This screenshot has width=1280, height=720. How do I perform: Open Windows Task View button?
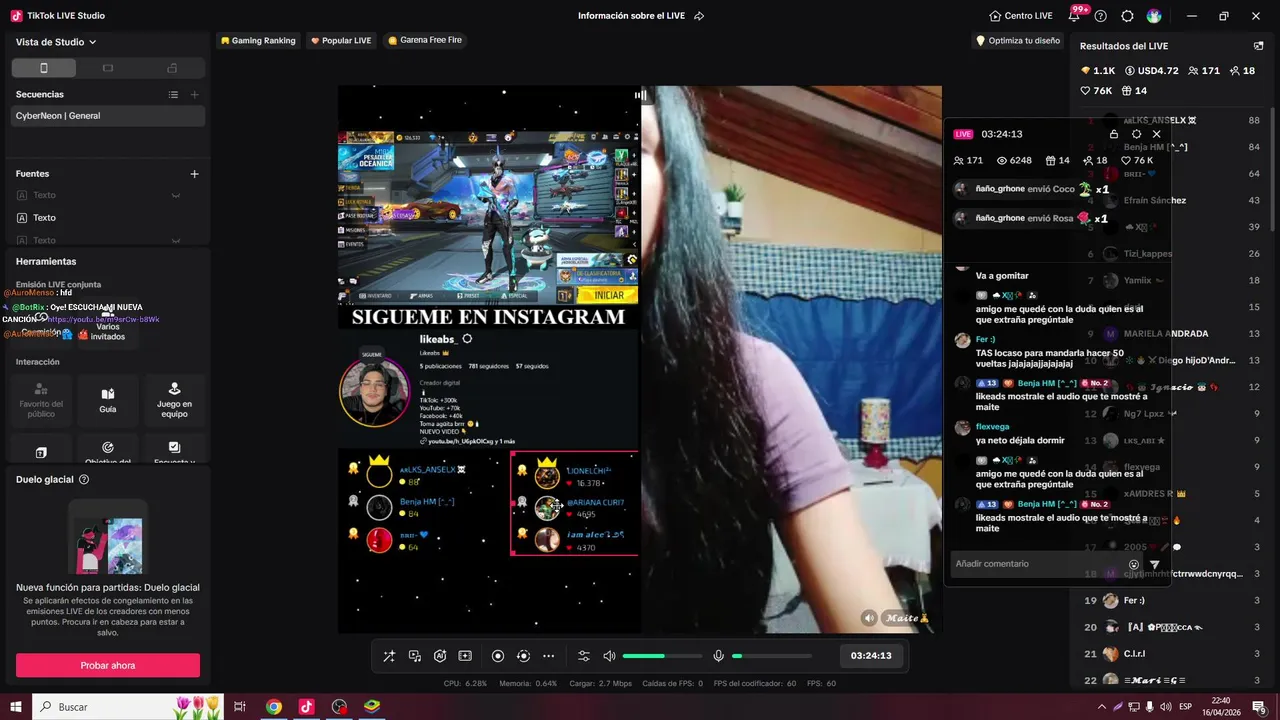coord(240,707)
